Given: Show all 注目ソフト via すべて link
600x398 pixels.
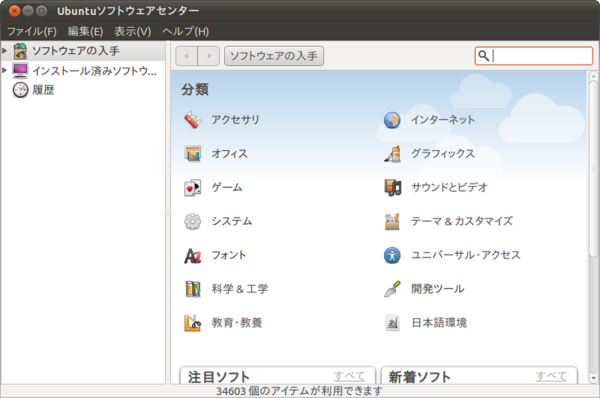Looking at the screenshot, I should click(x=349, y=376).
